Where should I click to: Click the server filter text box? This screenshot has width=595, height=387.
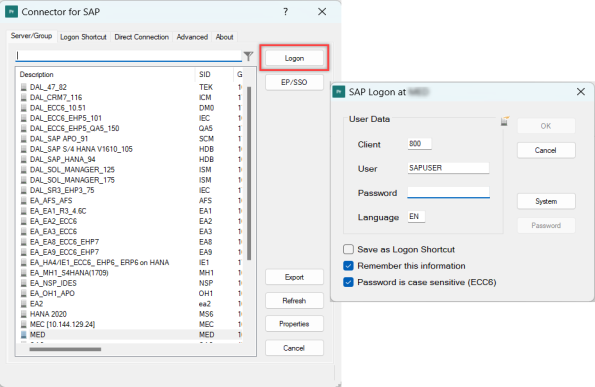128,56
